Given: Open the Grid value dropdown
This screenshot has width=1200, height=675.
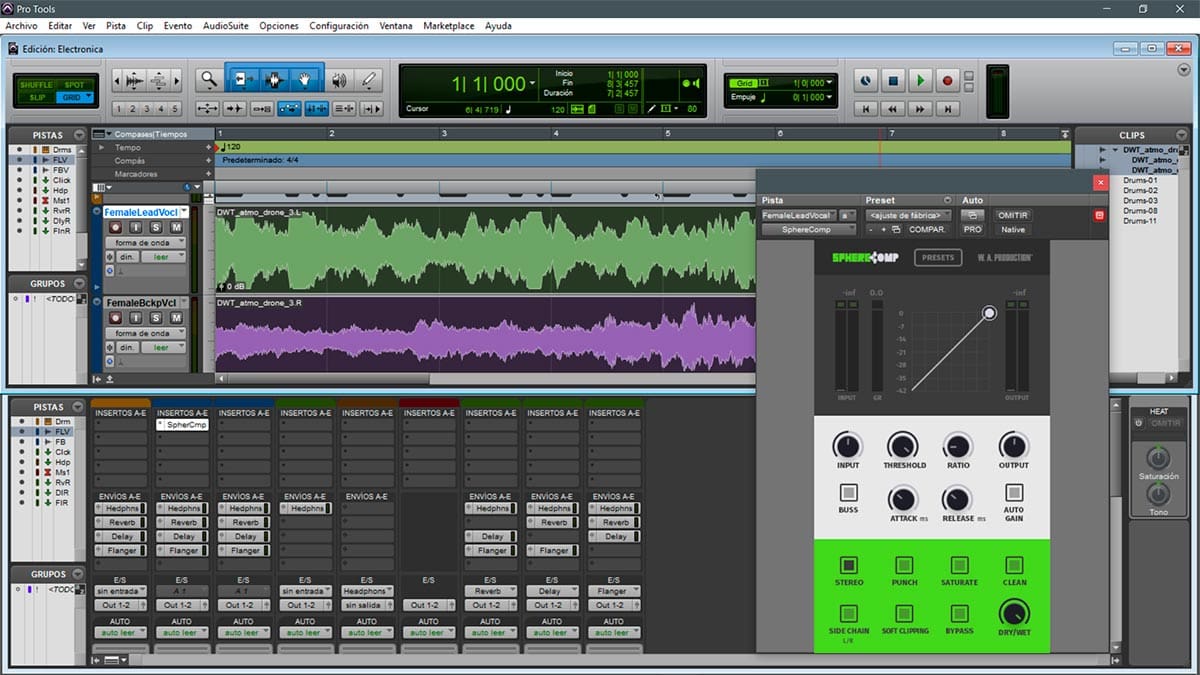Looking at the screenshot, I should click(x=830, y=83).
